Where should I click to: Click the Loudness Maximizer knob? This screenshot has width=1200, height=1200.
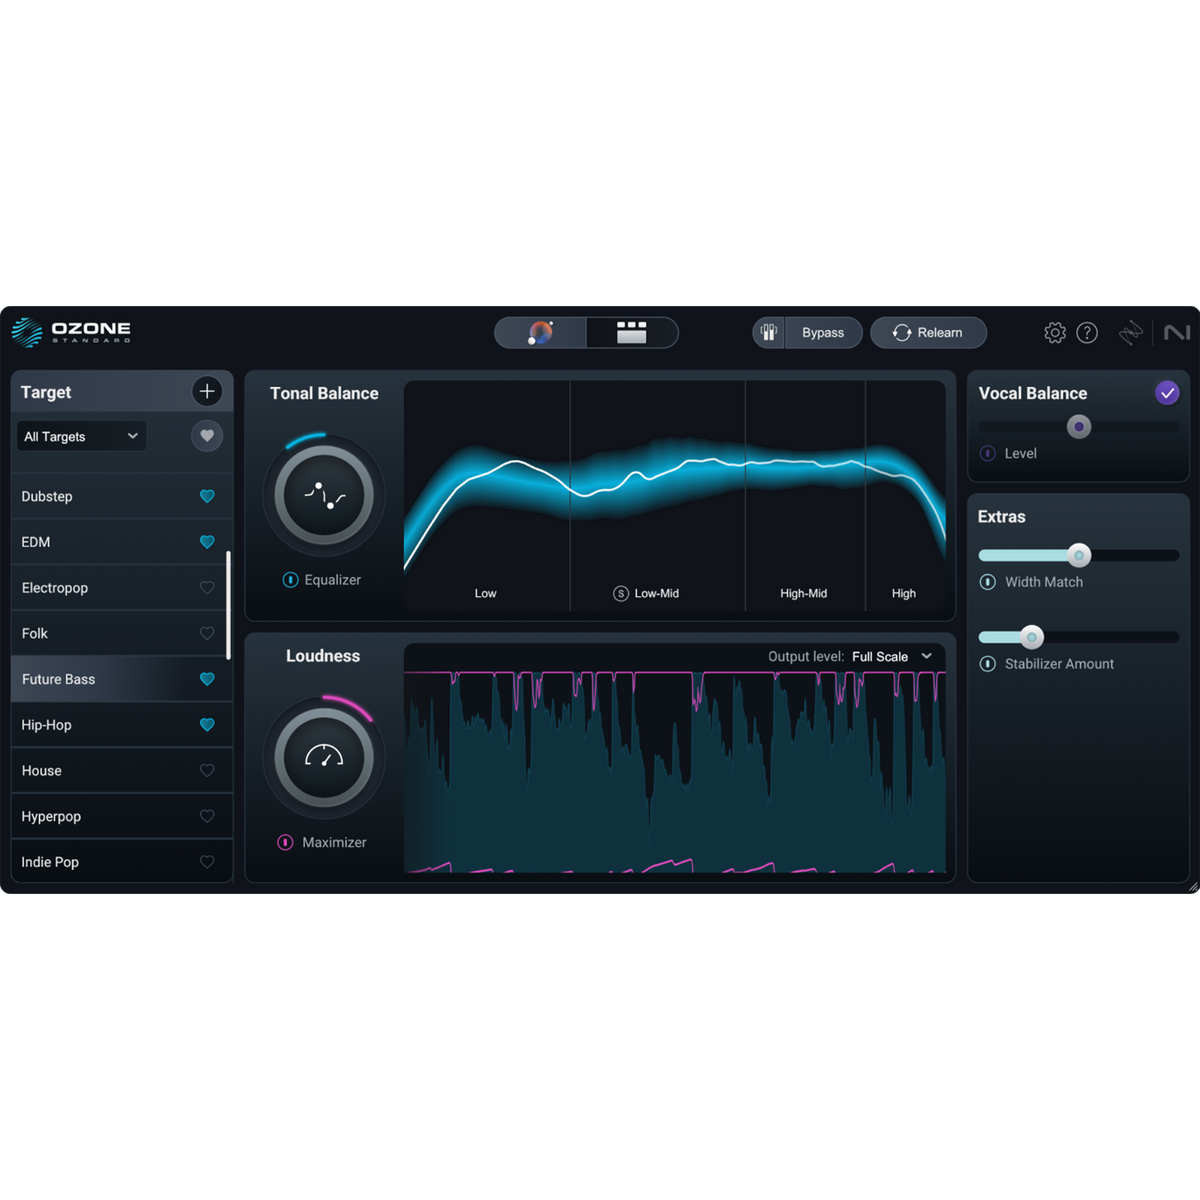point(324,758)
